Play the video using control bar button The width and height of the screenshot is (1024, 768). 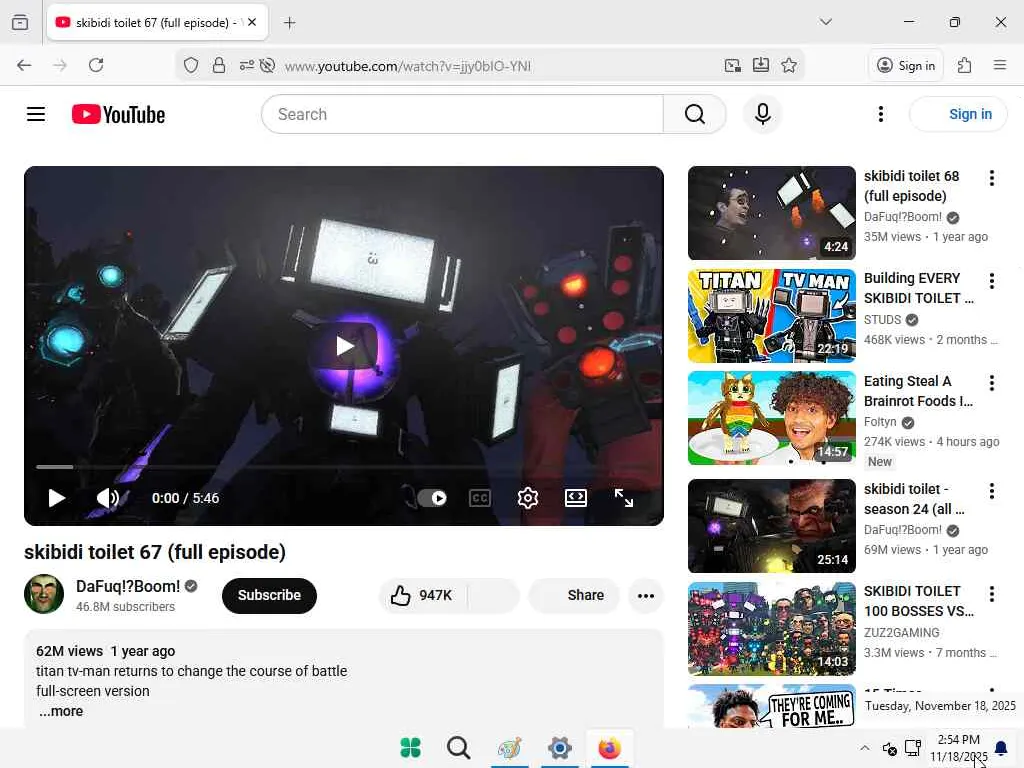[x=57, y=498]
